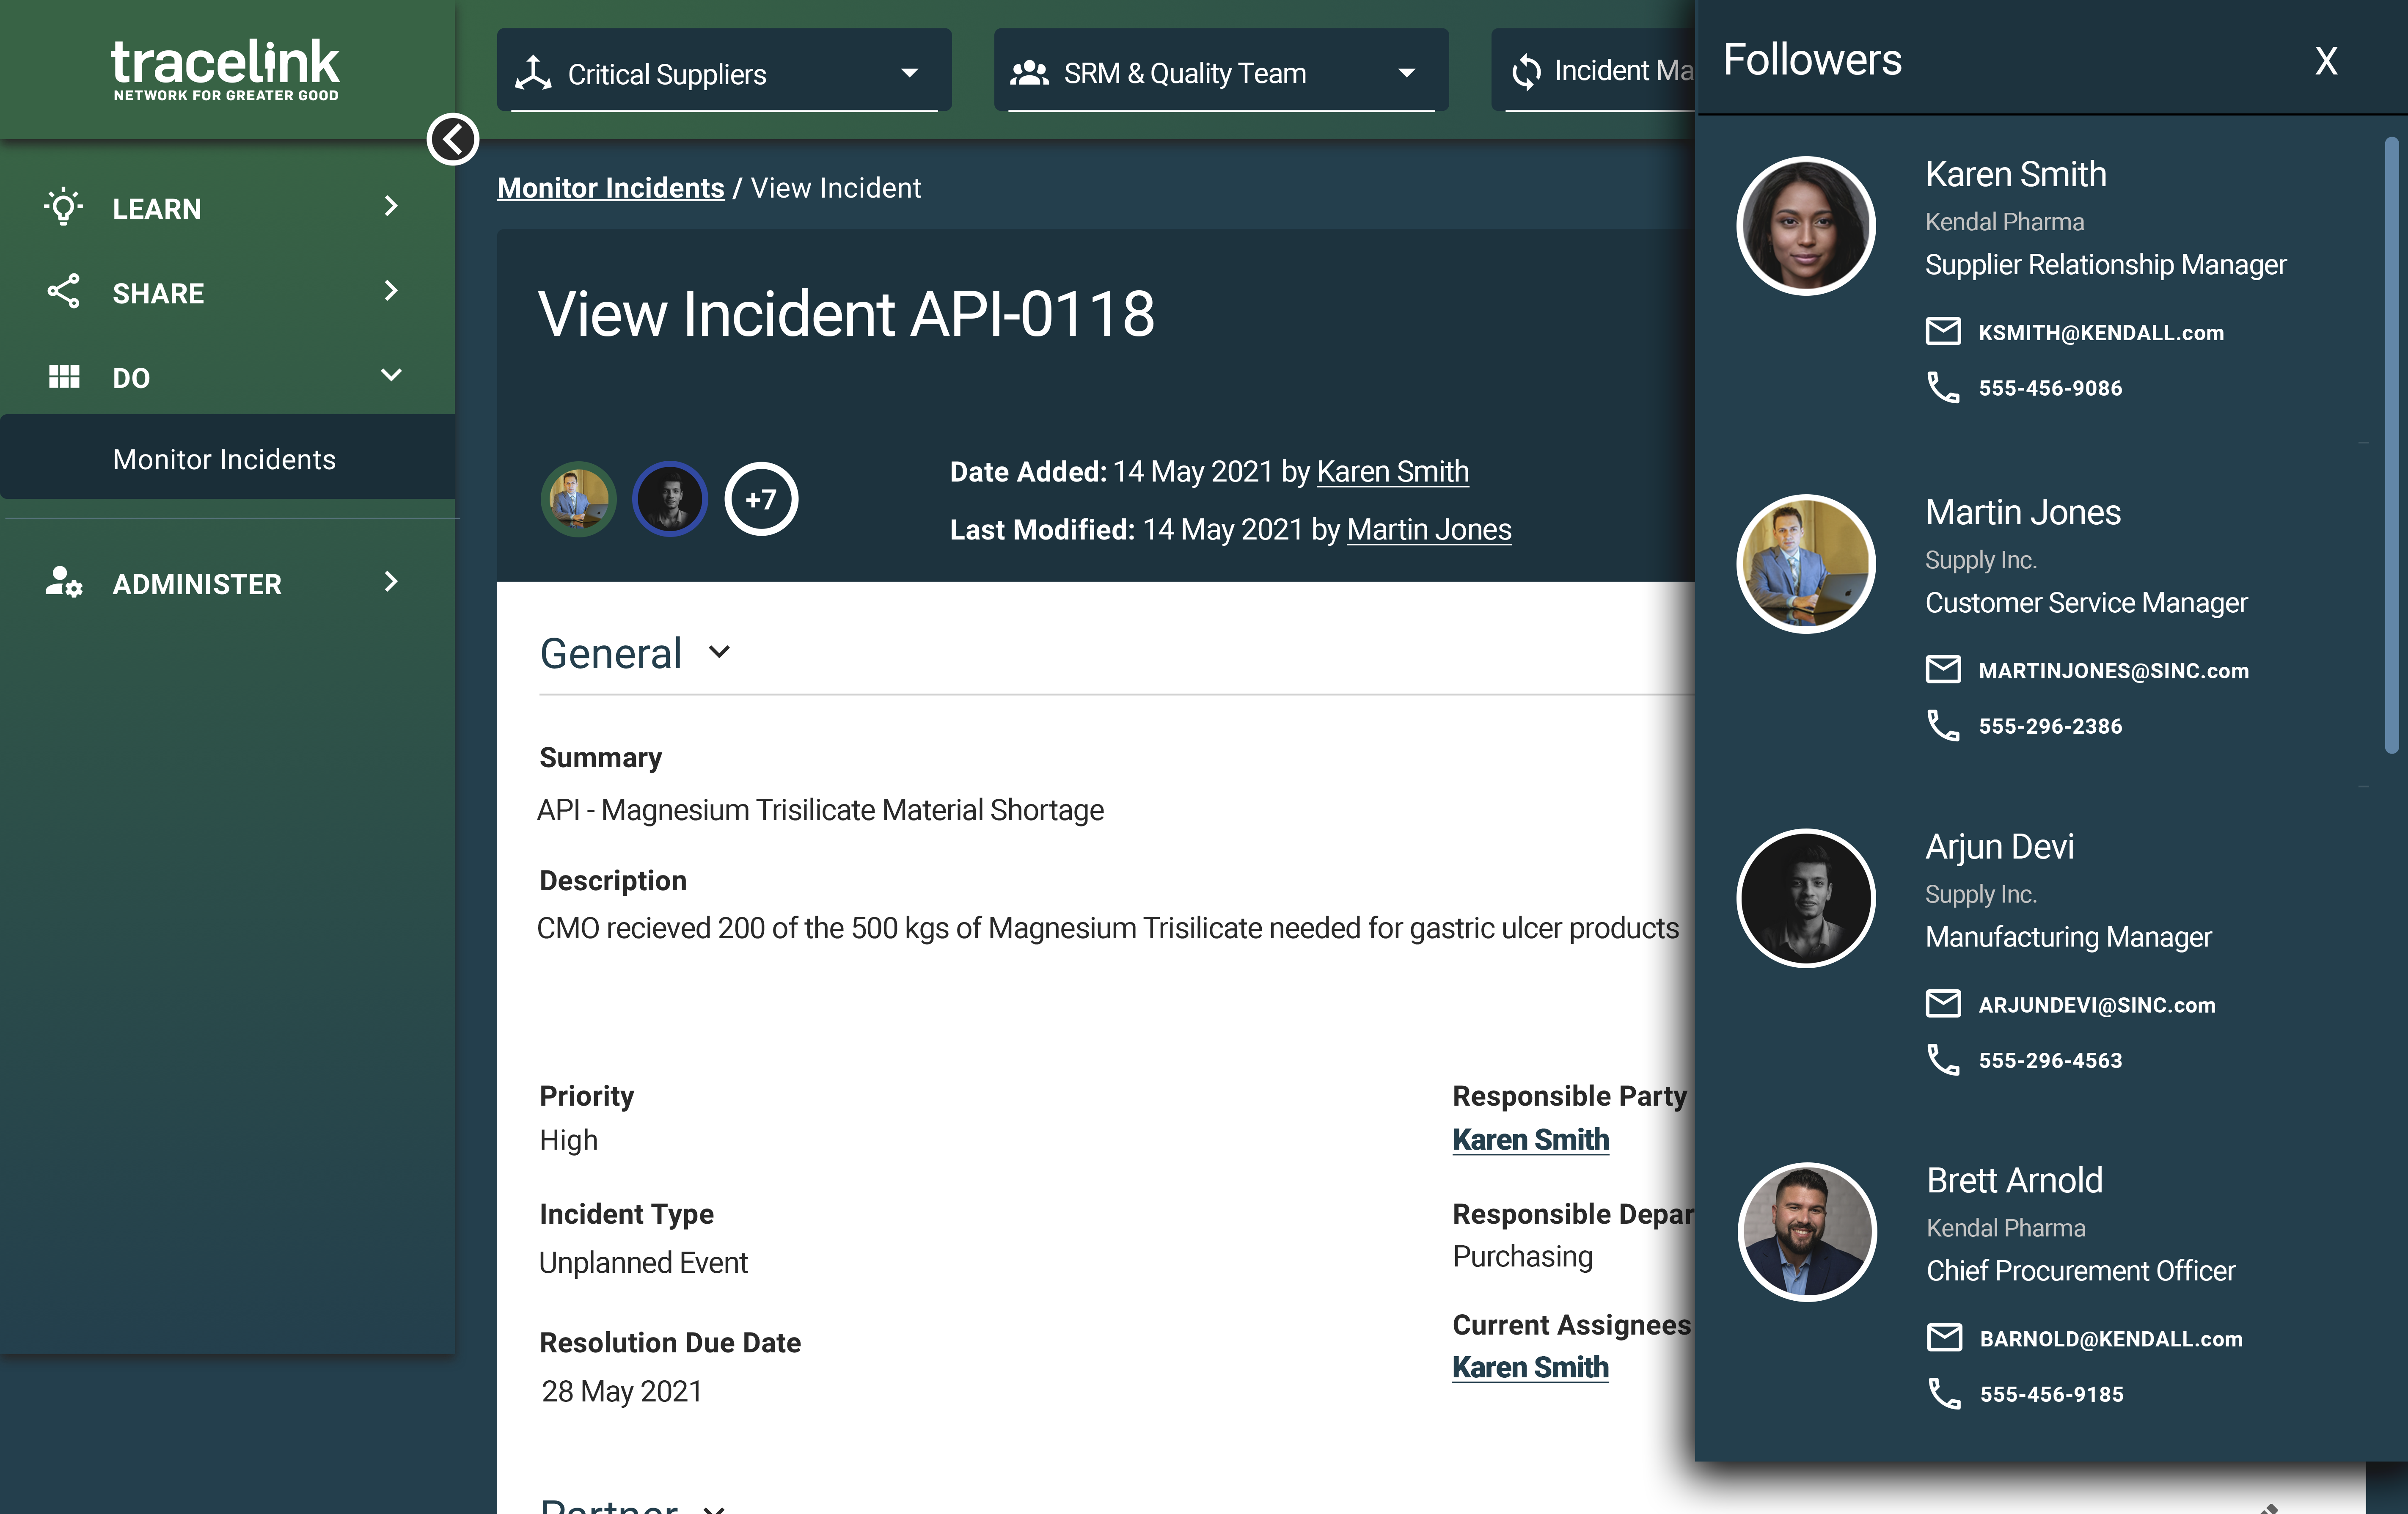Screen dimensions: 2408x1514
Task: Open Karen Smith link in Date Added
Action: [1392, 471]
